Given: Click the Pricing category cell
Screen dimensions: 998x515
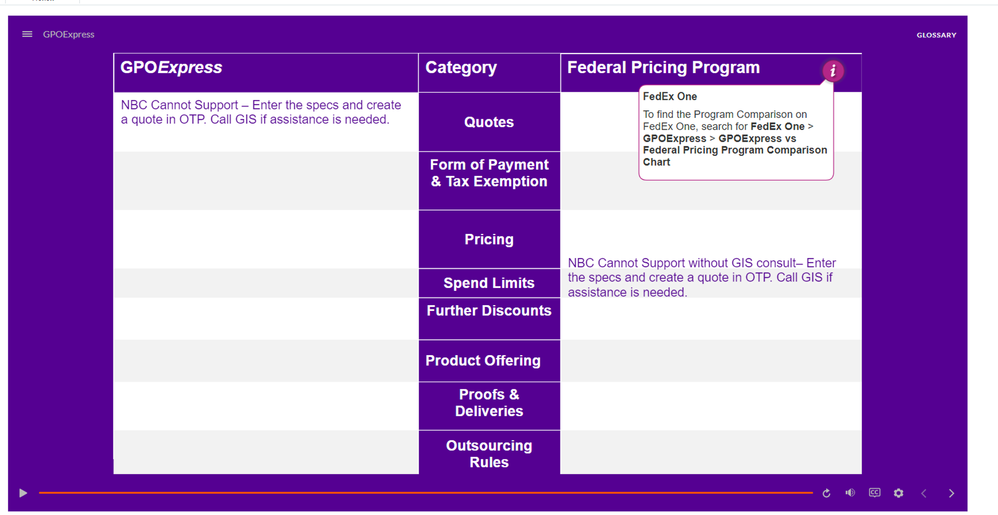Looking at the screenshot, I should point(489,239).
